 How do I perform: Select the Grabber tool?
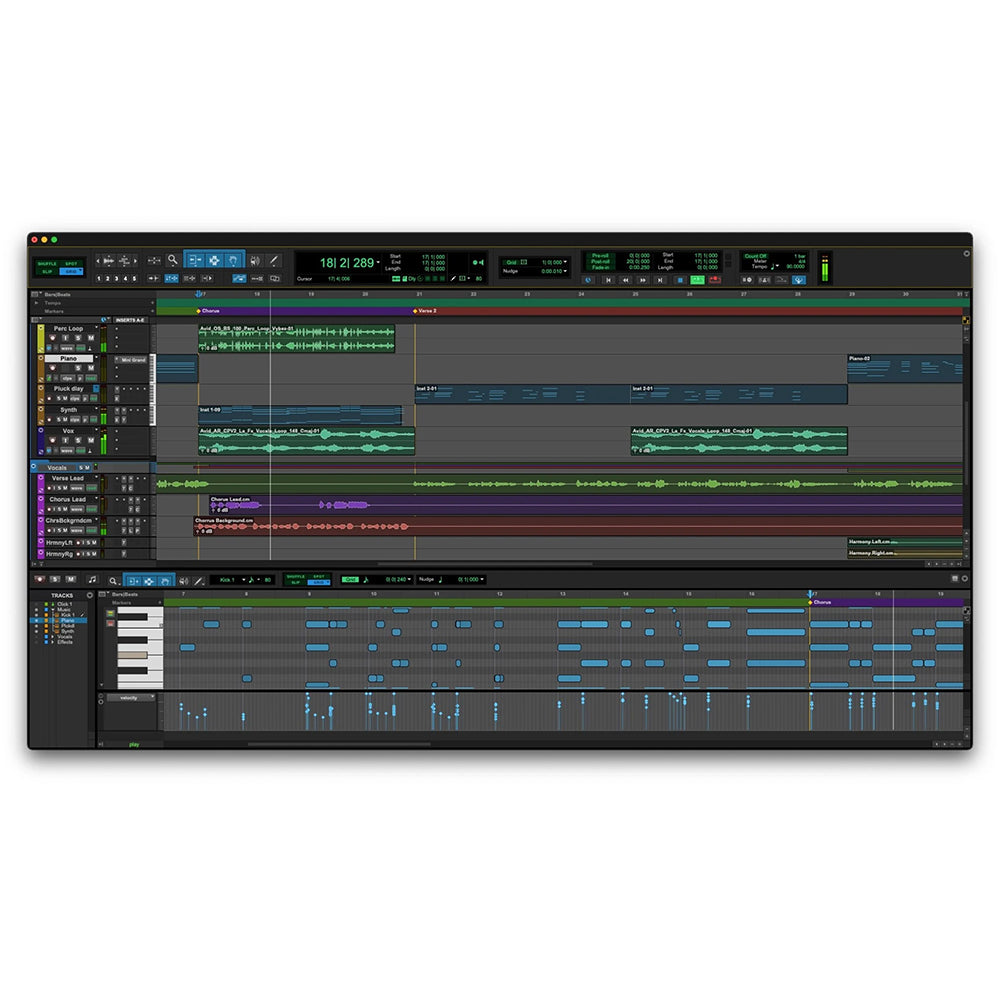(235, 260)
